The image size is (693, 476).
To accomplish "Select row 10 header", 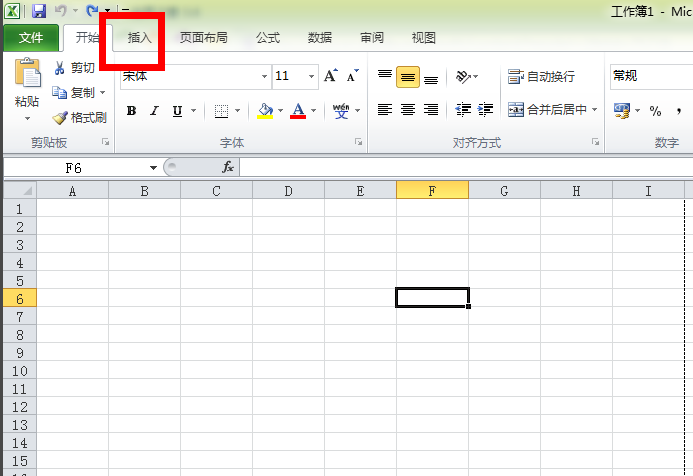I will coord(20,371).
